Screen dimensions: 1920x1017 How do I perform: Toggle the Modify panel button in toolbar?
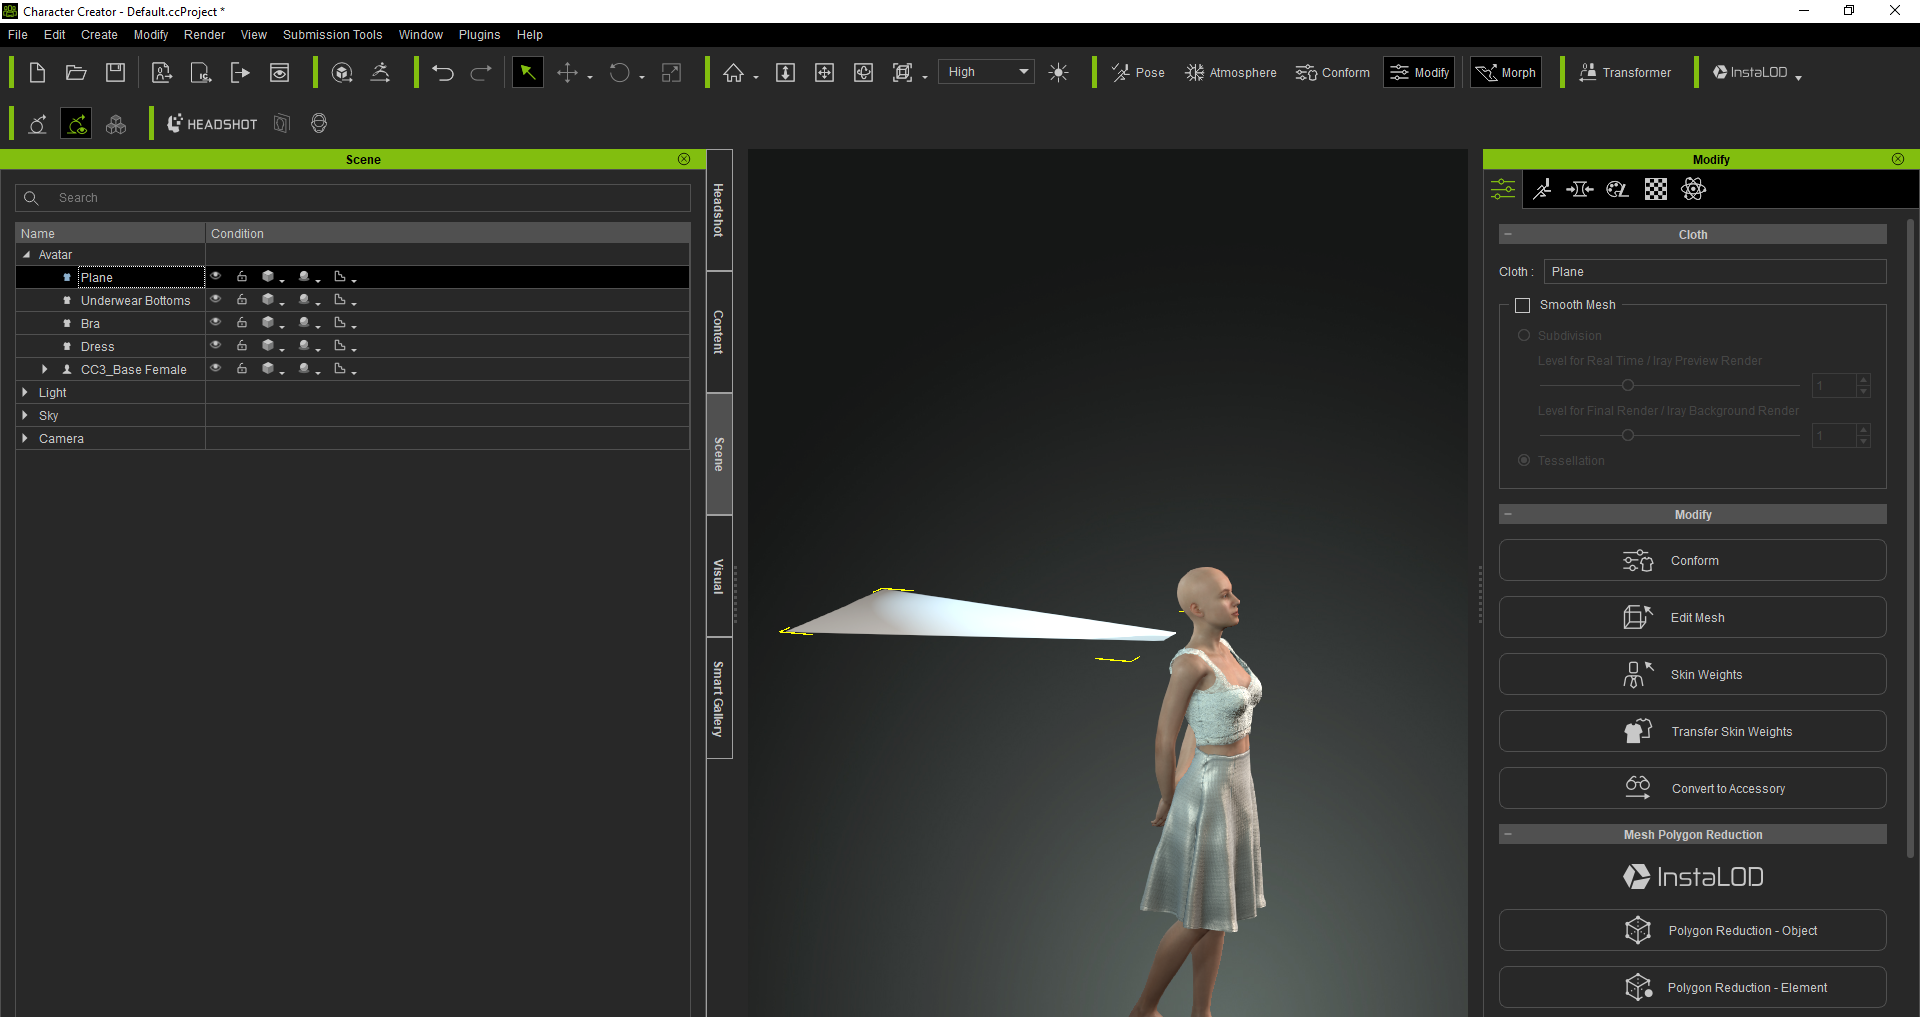[1419, 73]
